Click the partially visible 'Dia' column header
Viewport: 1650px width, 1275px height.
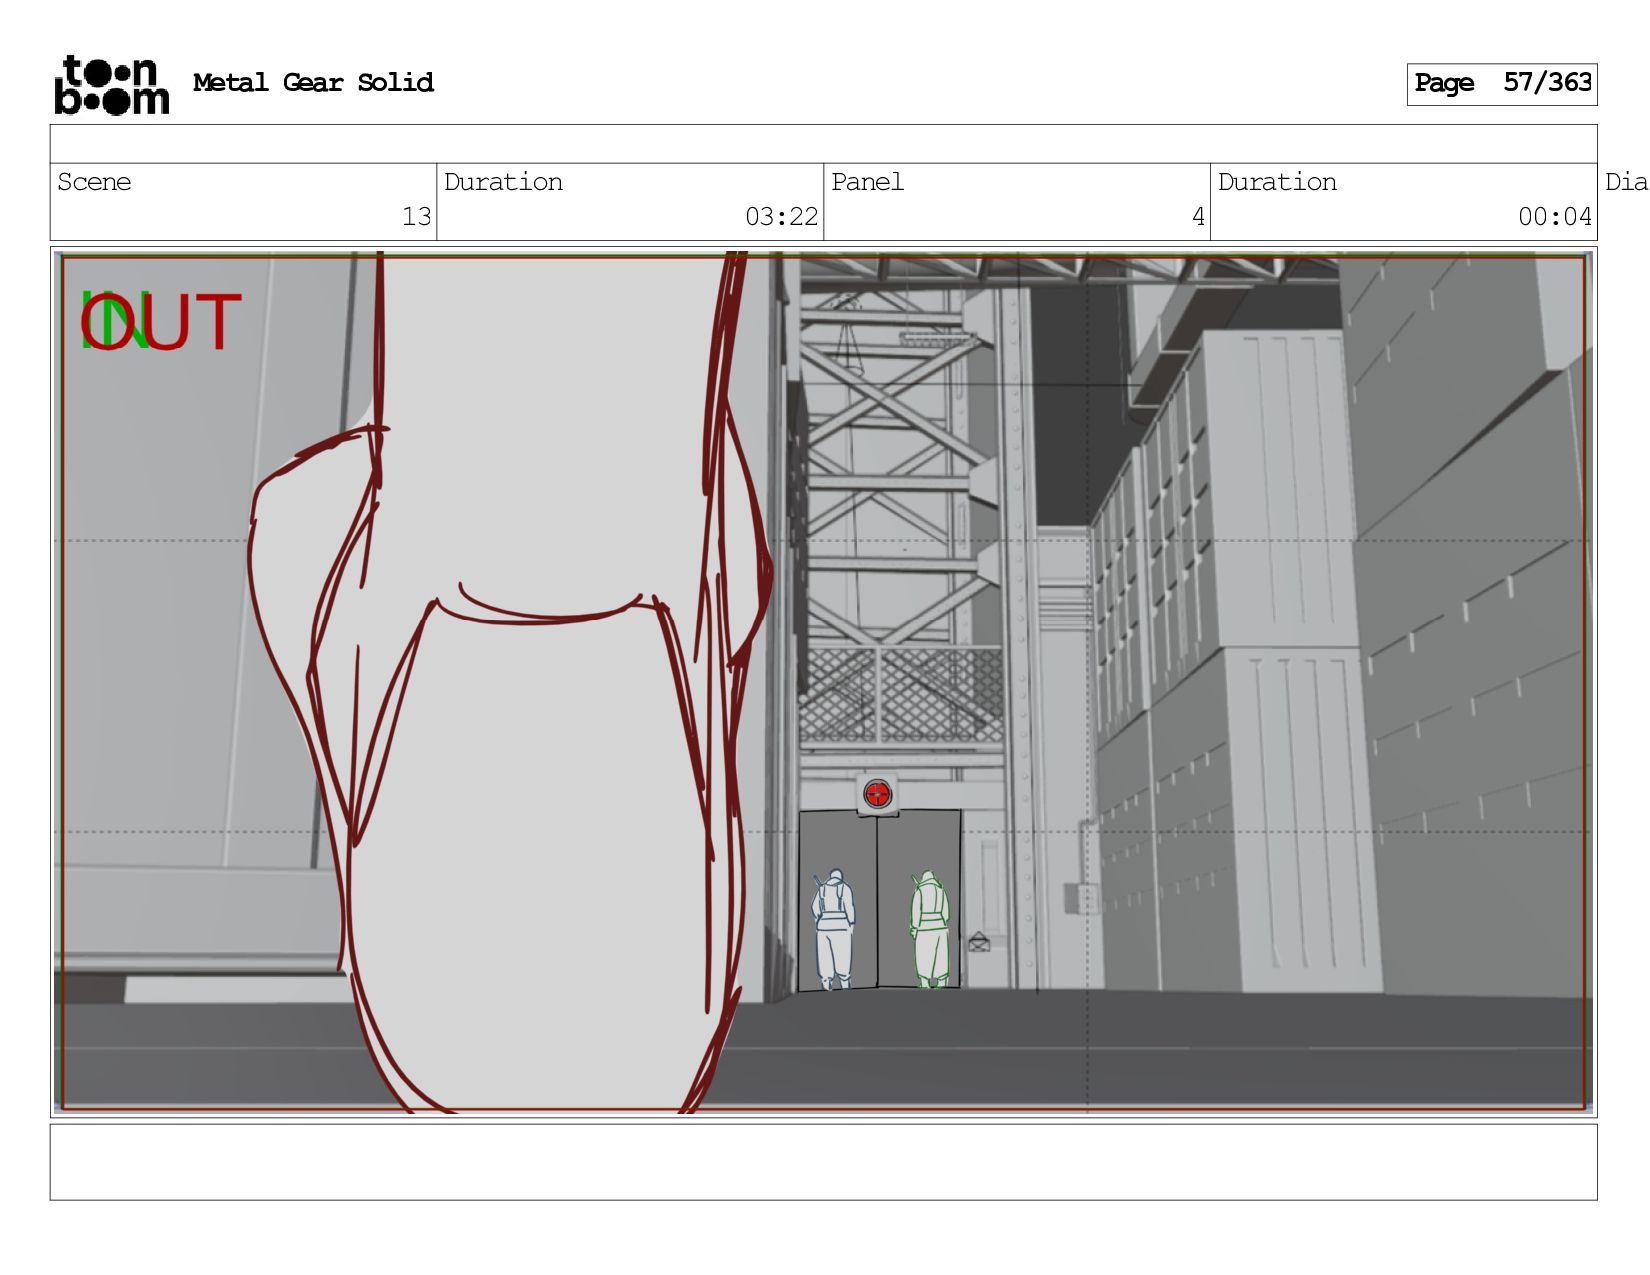(1626, 182)
